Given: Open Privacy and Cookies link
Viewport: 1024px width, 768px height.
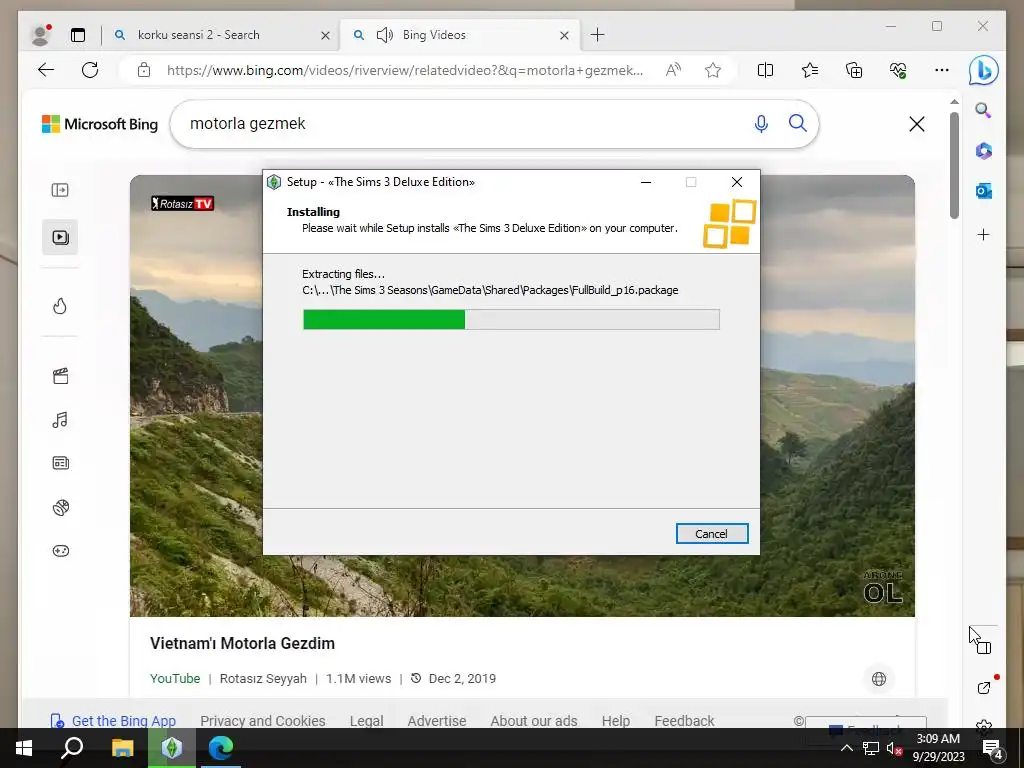Looking at the screenshot, I should point(263,721).
